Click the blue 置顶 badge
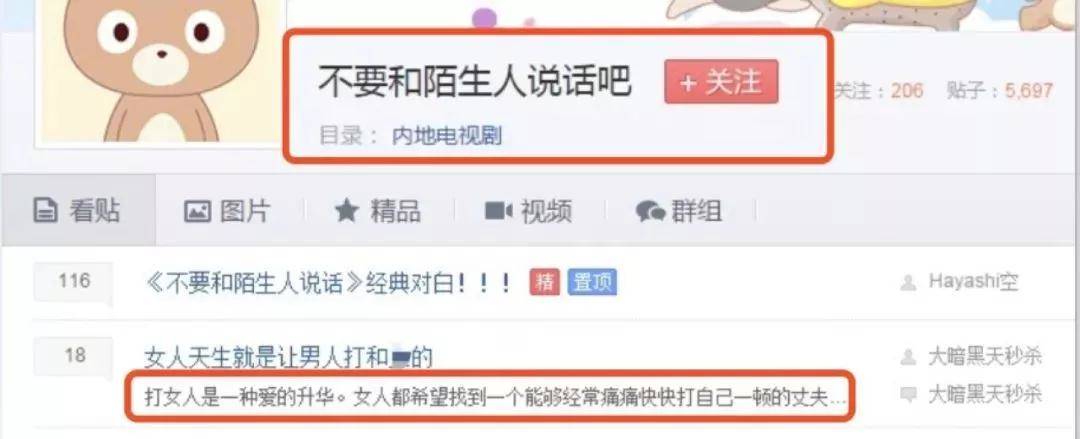Screen dimensions: 1080x439 pyautogui.click(x=592, y=283)
